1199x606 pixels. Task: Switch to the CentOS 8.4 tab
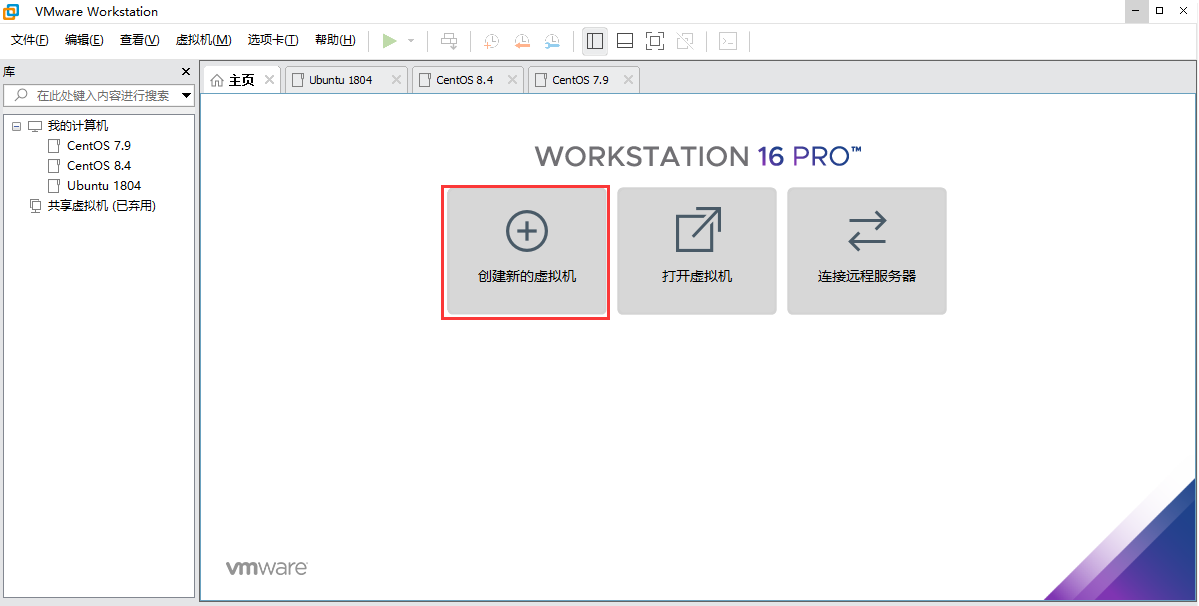pyautogui.click(x=467, y=79)
